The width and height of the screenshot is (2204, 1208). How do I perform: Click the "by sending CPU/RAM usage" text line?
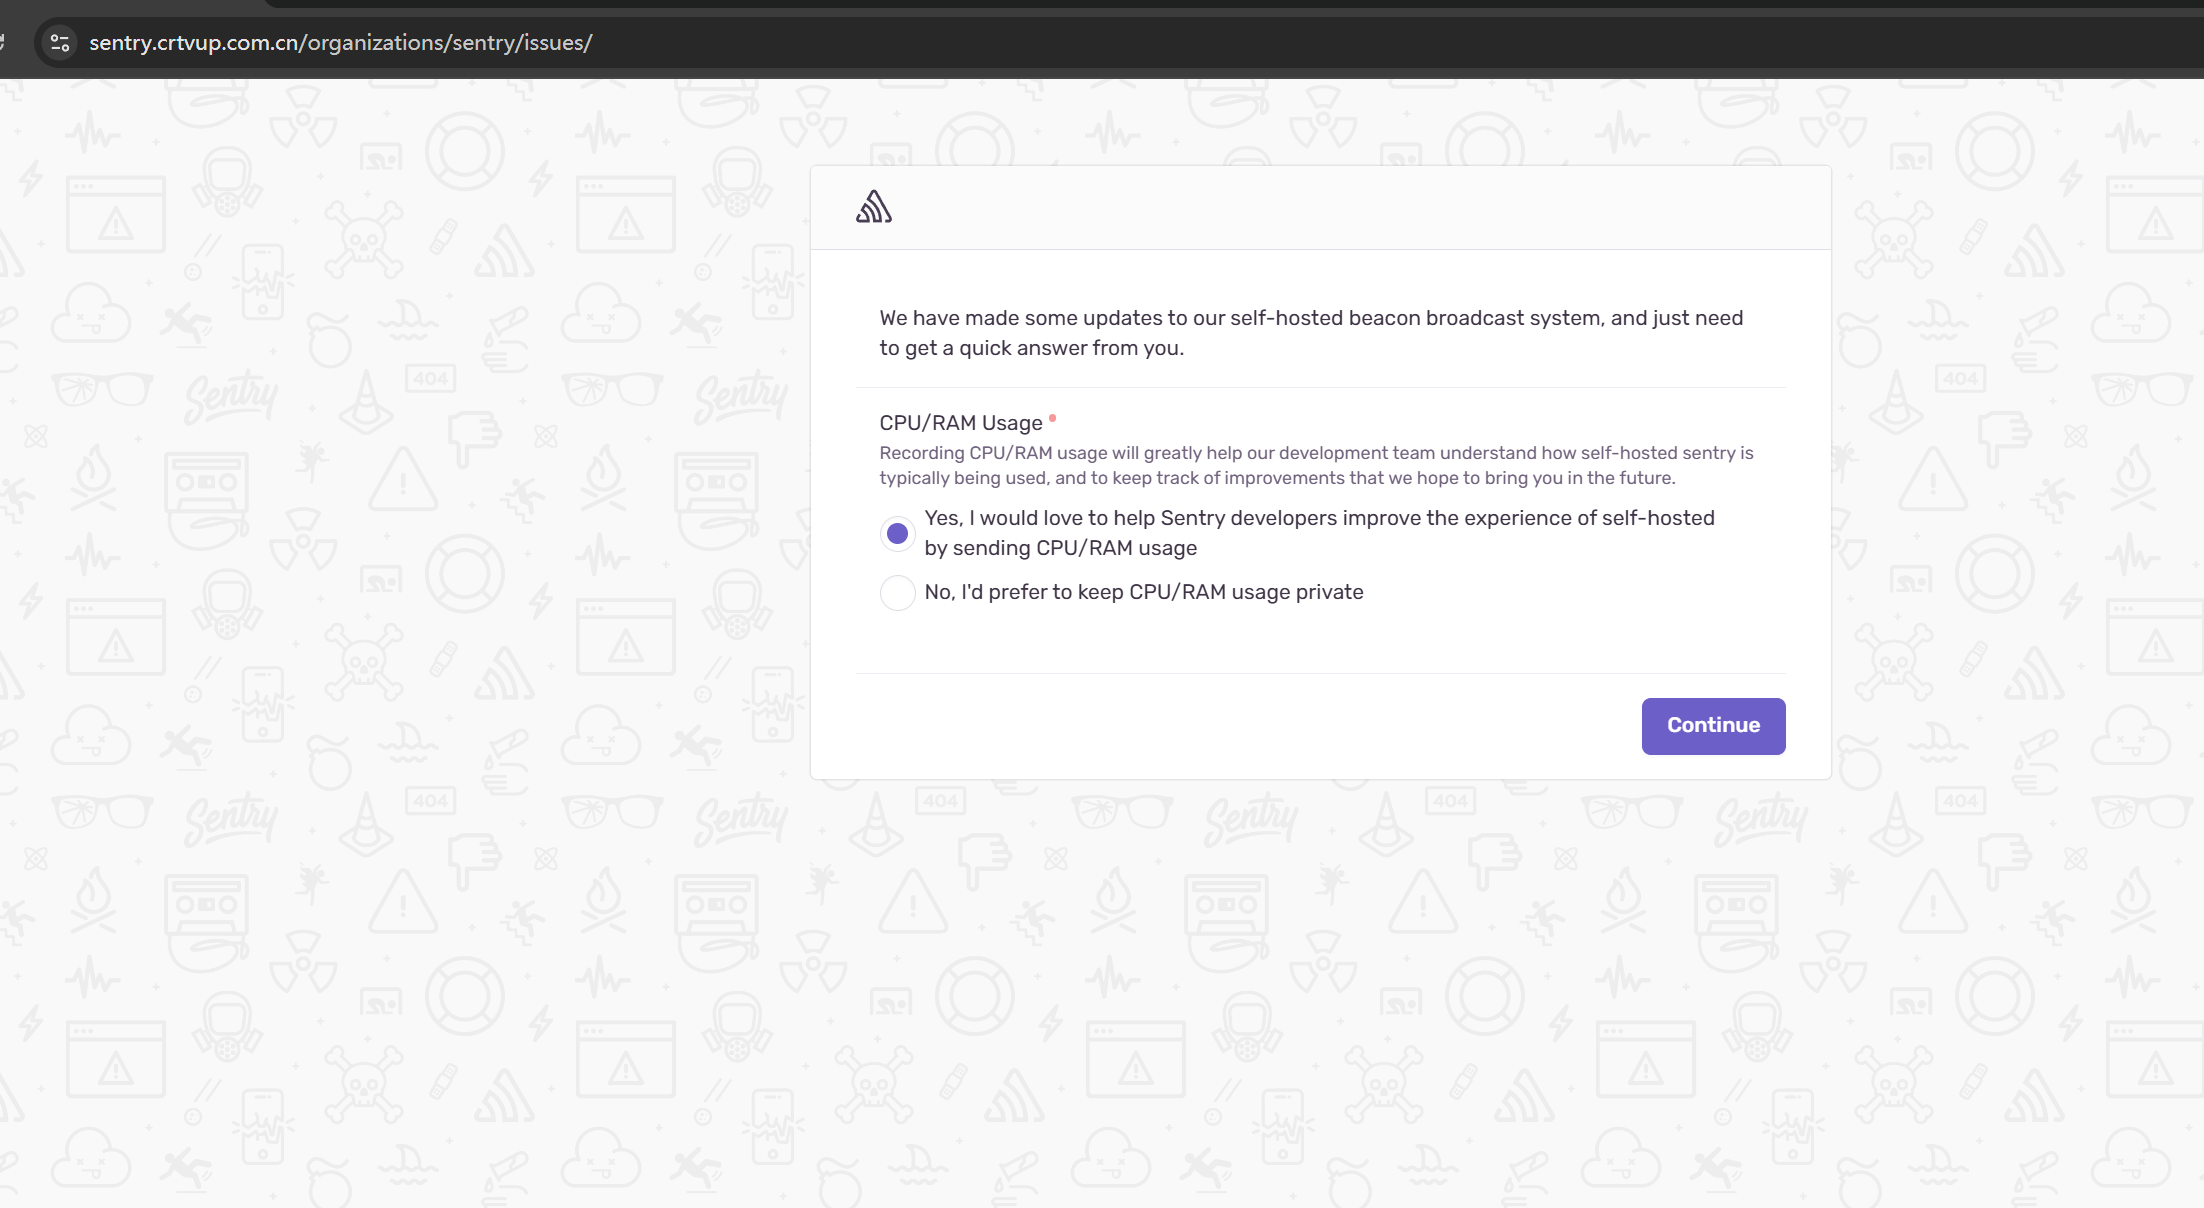click(x=1060, y=548)
